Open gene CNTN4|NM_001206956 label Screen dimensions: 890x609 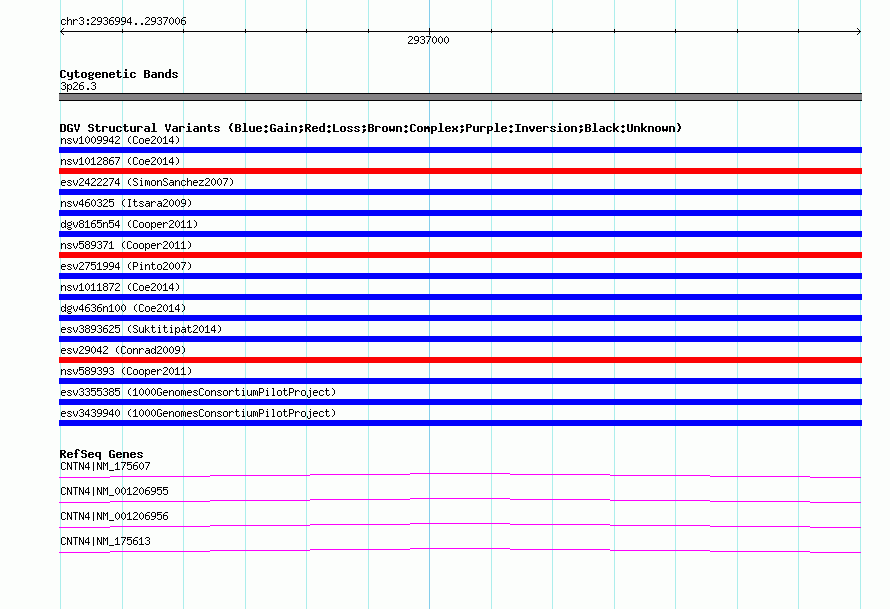click(x=114, y=516)
